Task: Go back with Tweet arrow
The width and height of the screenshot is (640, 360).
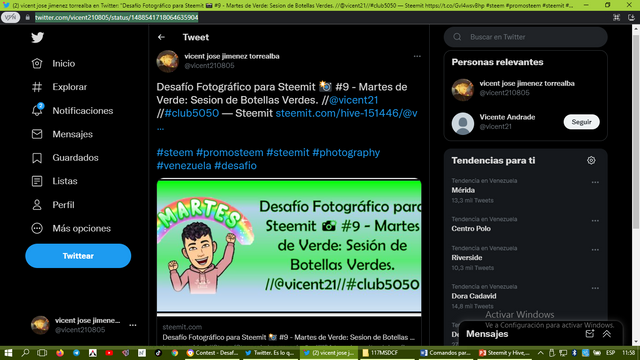Action: click(161, 37)
